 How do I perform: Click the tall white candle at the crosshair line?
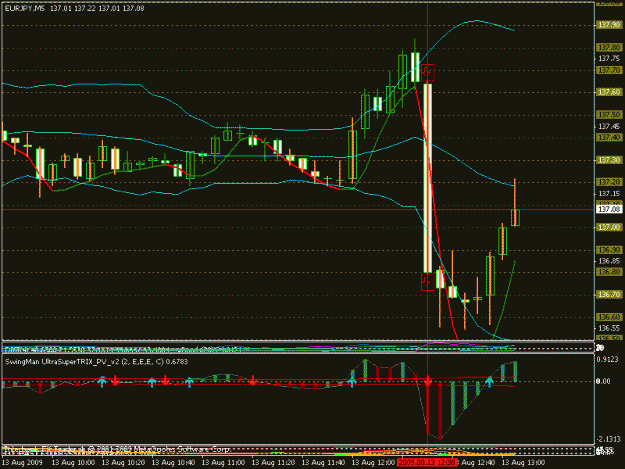(428, 178)
